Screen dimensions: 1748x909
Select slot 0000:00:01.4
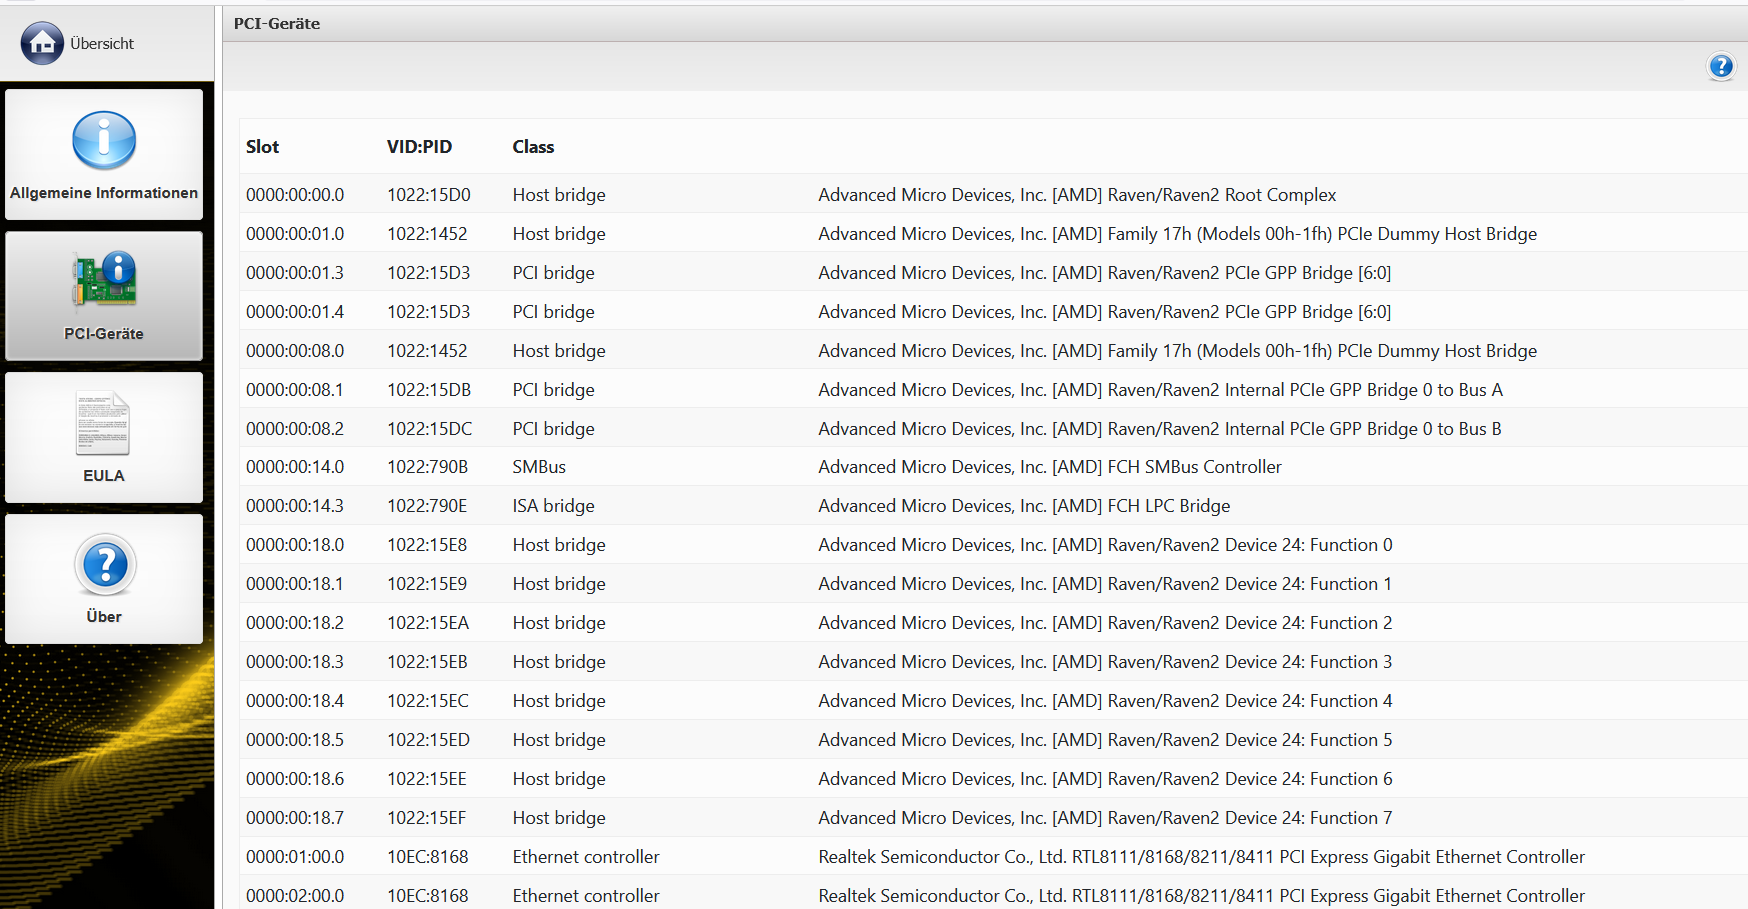pyautogui.click(x=295, y=312)
